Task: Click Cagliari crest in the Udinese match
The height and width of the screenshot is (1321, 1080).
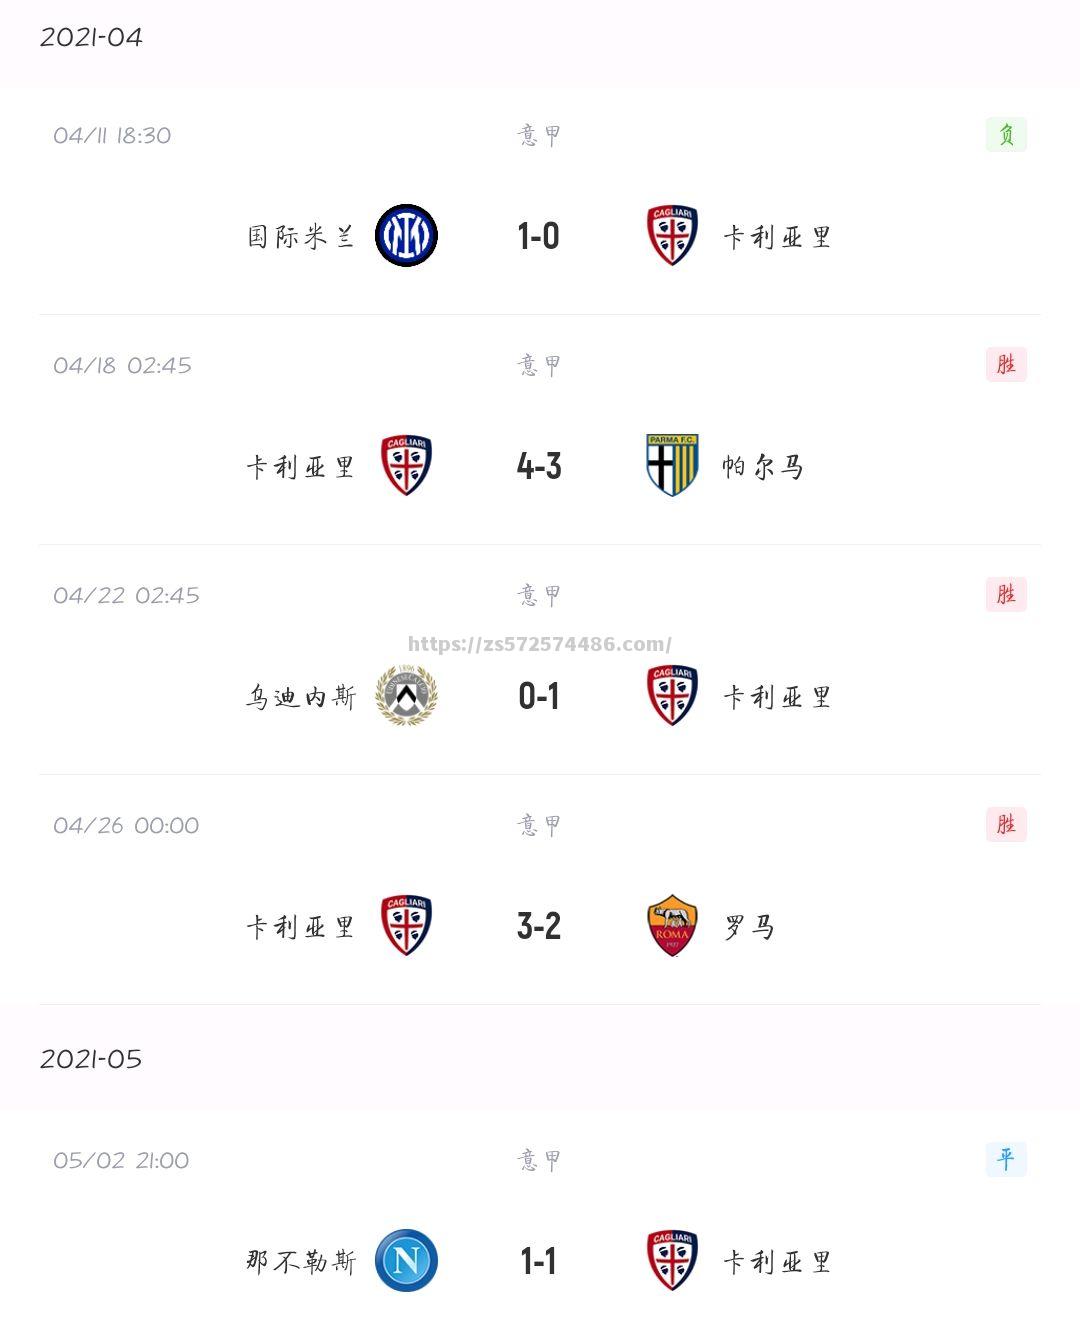Action: pyautogui.click(x=672, y=696)
